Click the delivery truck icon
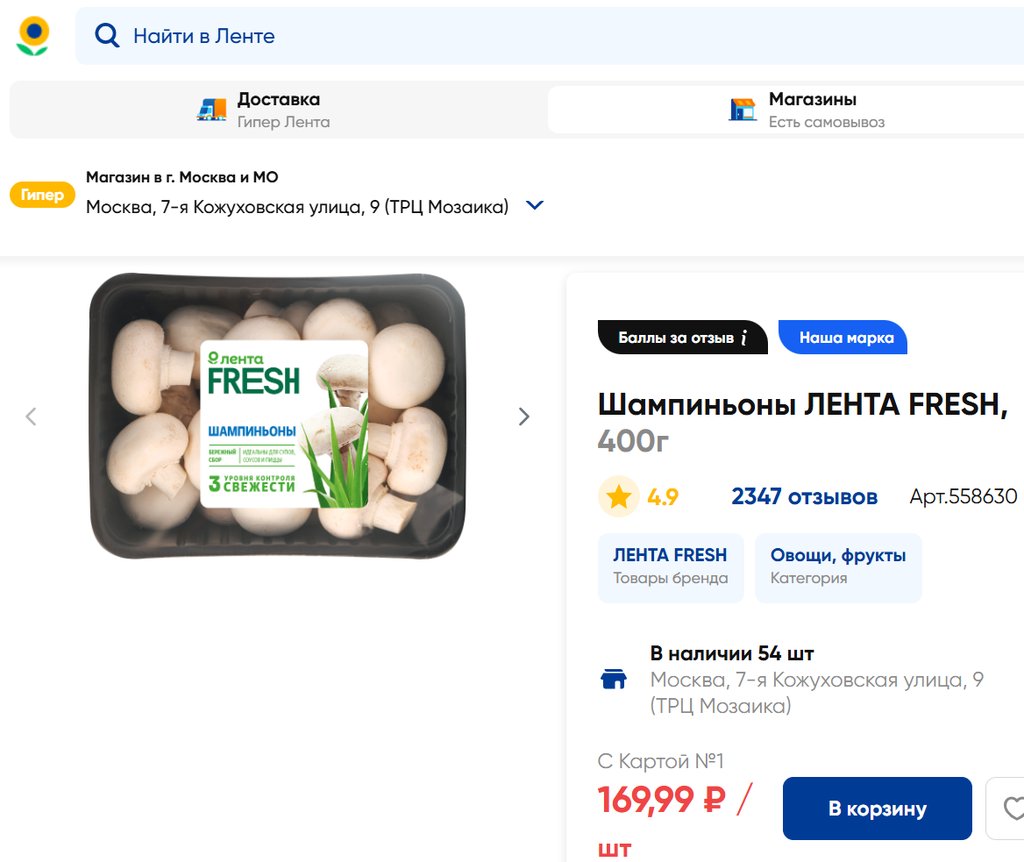This screenshot has height=862, width=1024. pyautogui.click(x=212, y=110)
